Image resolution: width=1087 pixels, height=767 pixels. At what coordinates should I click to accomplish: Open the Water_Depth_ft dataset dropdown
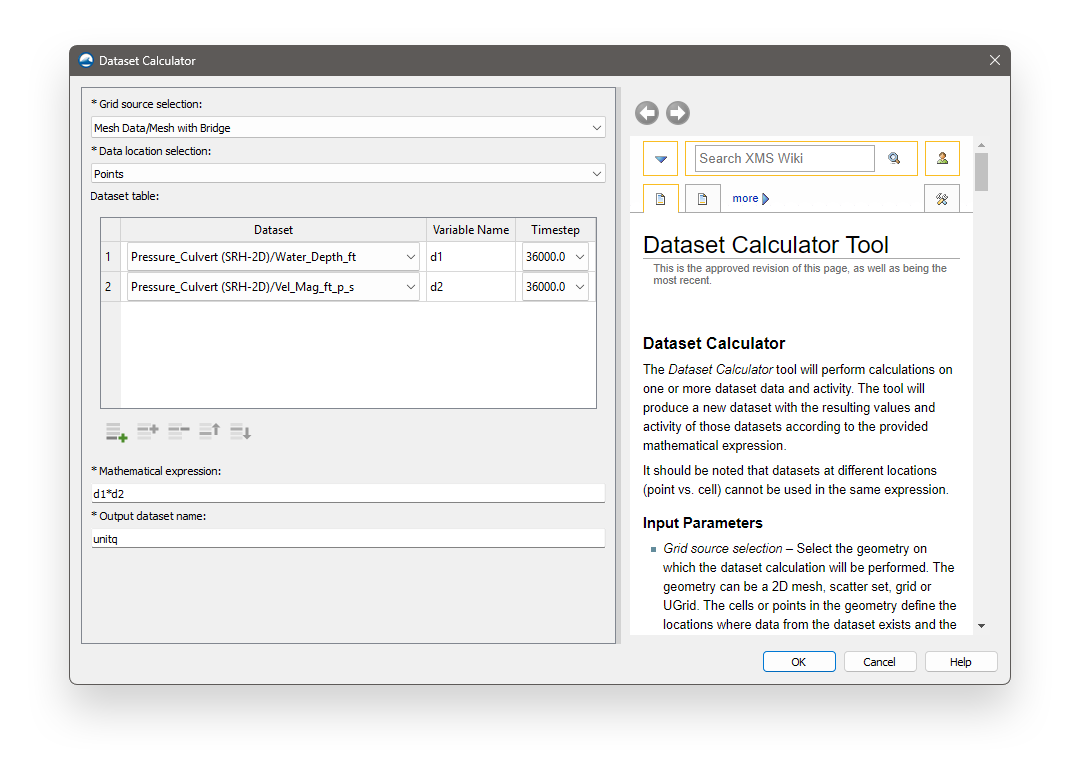pos(273,257)
